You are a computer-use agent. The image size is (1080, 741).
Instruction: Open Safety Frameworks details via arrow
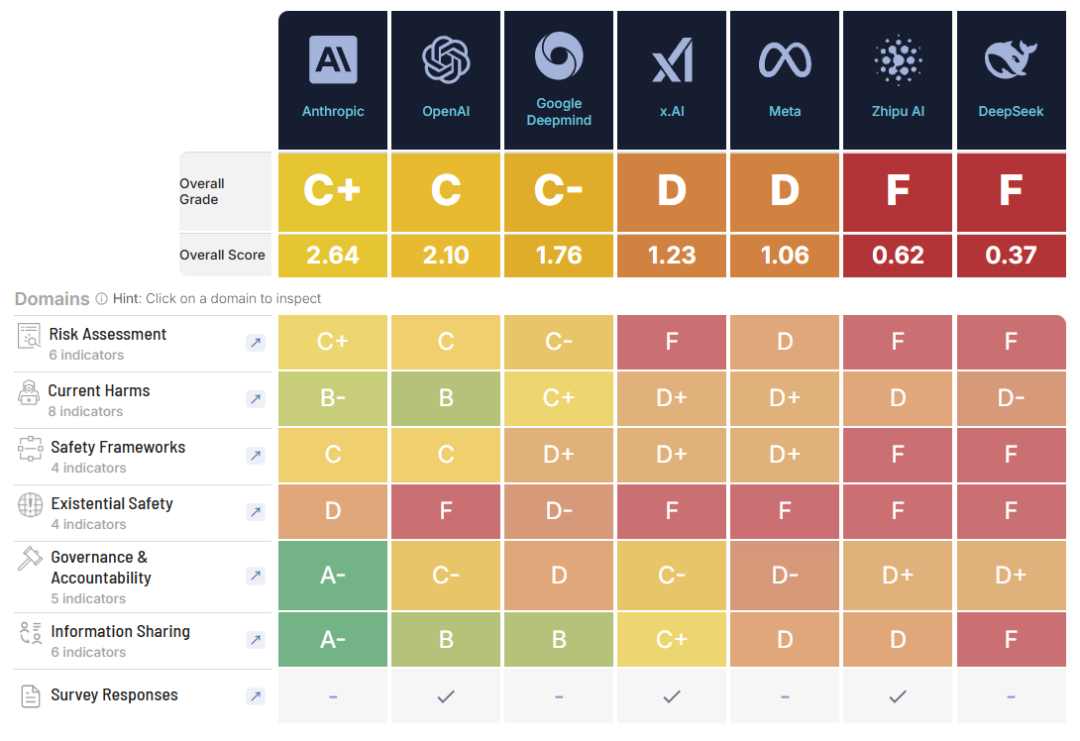pyautogui.click(x=255, y=456)
